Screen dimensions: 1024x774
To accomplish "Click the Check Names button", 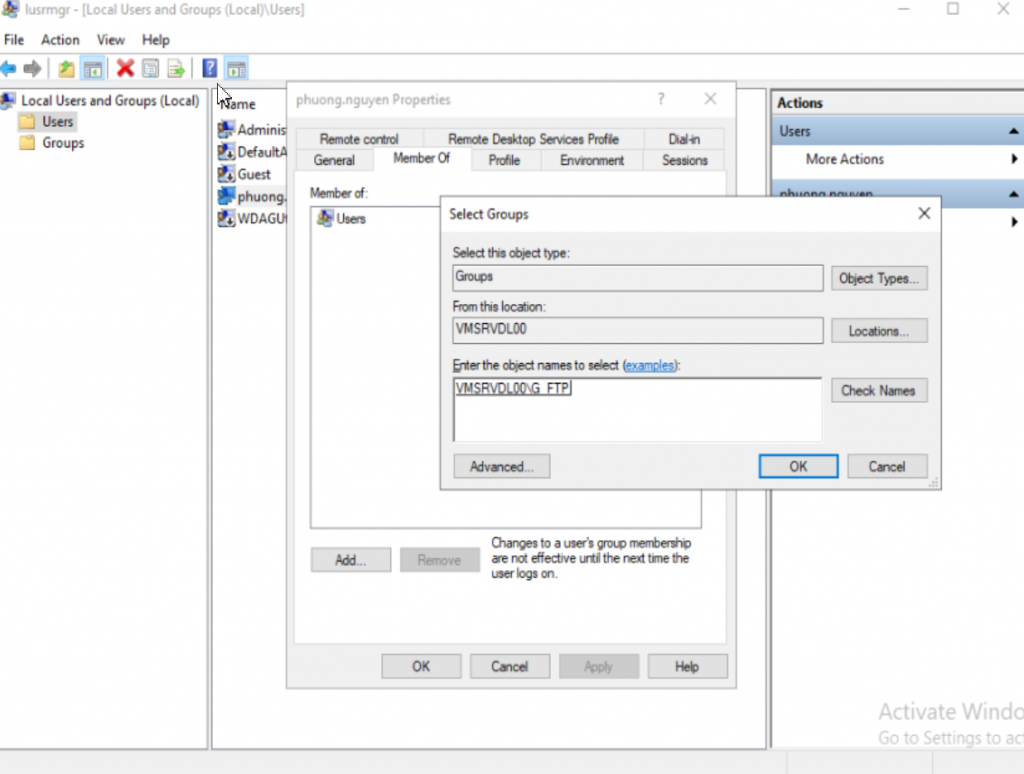I will coord(879,390).
